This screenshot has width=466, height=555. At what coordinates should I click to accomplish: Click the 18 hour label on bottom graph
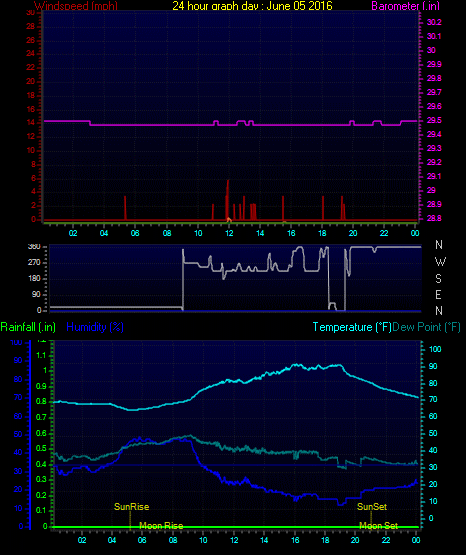click(325, 540)
